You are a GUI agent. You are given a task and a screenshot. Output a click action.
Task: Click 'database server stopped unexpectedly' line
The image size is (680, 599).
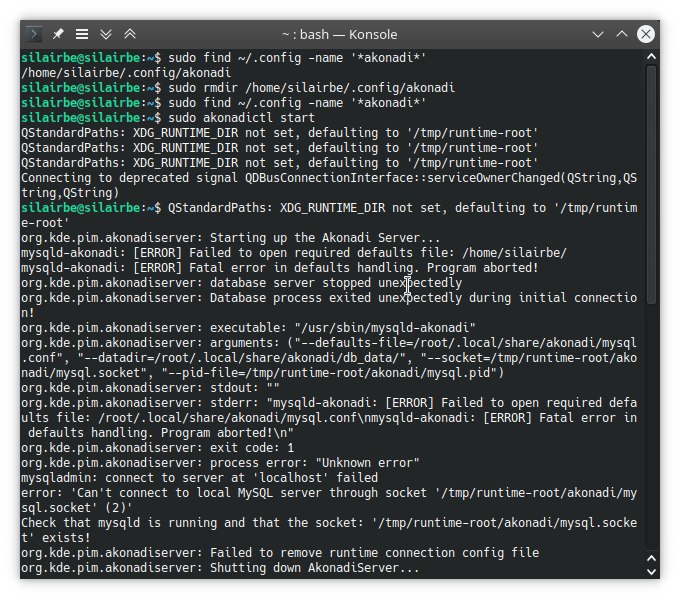coord(242,283)
